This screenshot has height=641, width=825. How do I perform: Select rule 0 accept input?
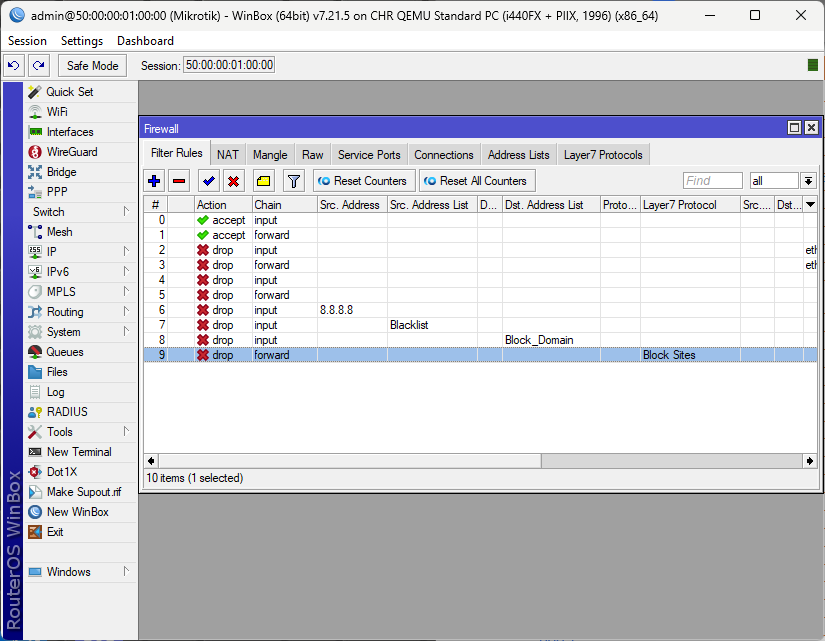tap(480, 220)
